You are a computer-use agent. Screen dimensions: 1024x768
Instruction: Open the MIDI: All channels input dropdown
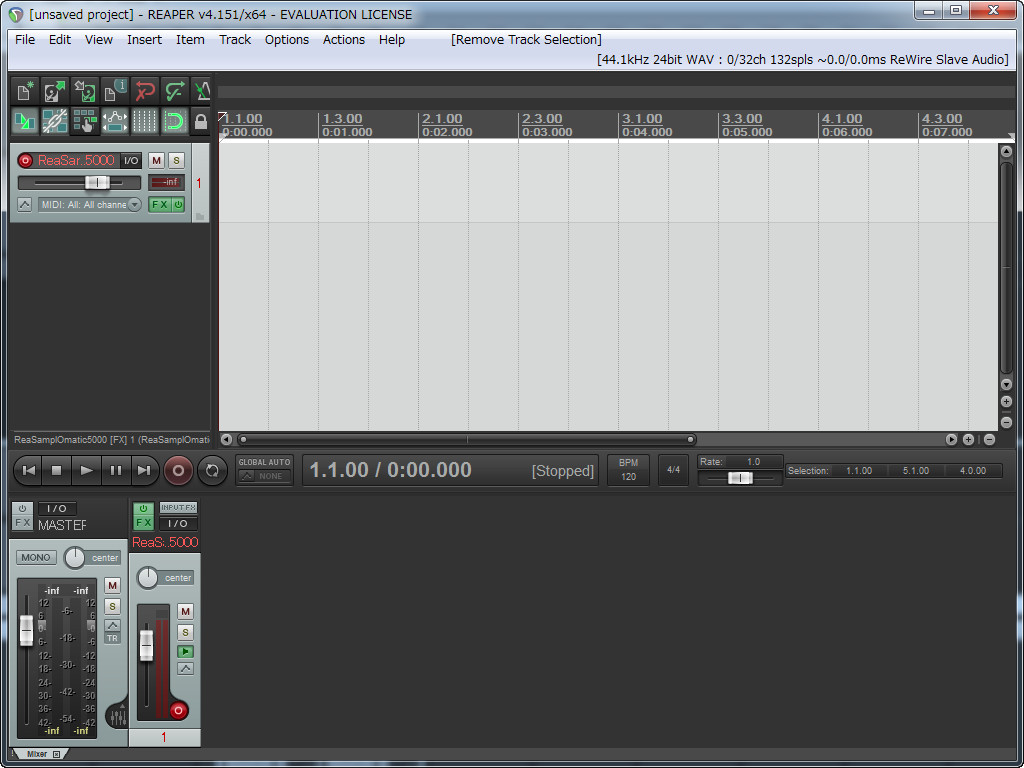(89, 204)
